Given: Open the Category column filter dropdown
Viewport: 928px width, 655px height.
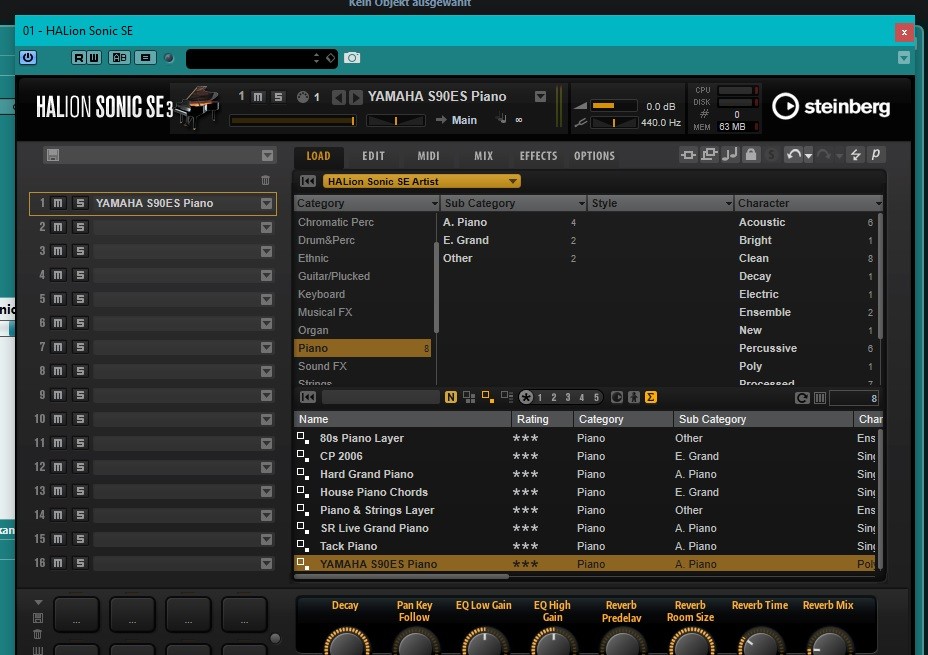Looking at the screenshot, I should (432, 203).
